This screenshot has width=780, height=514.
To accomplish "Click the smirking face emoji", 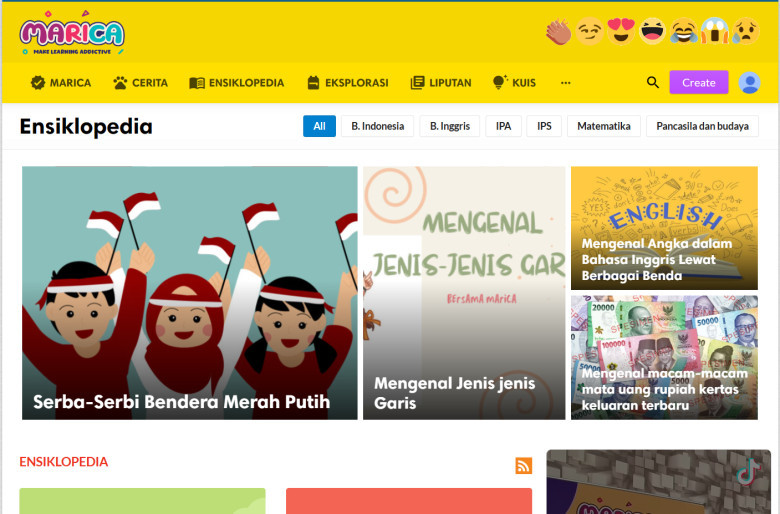I will [589, 31].
